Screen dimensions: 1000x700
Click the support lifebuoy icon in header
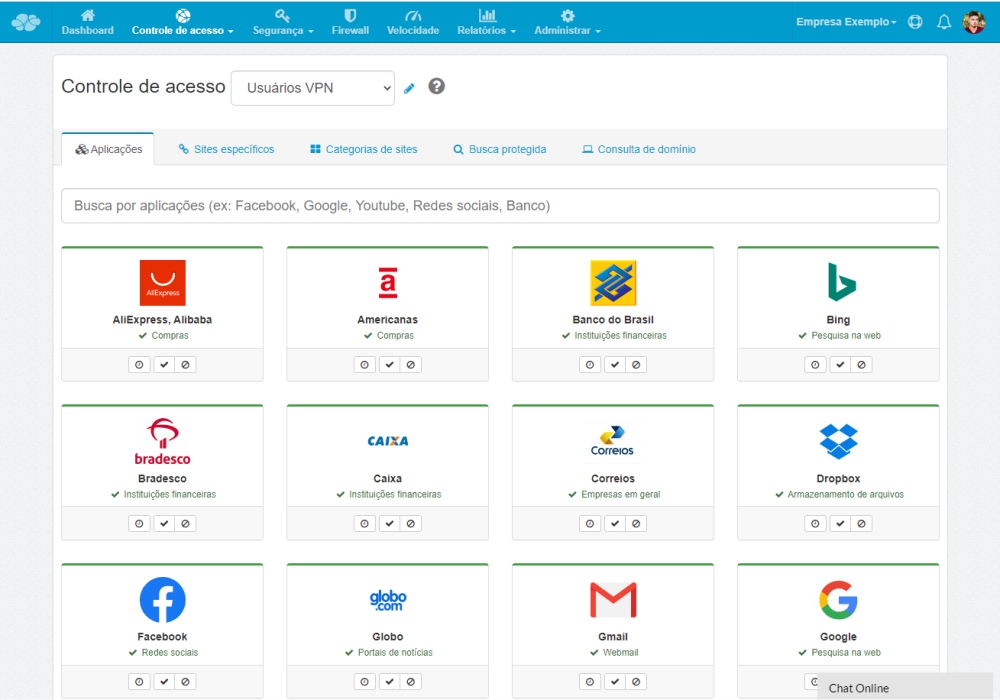coord(915,22)
